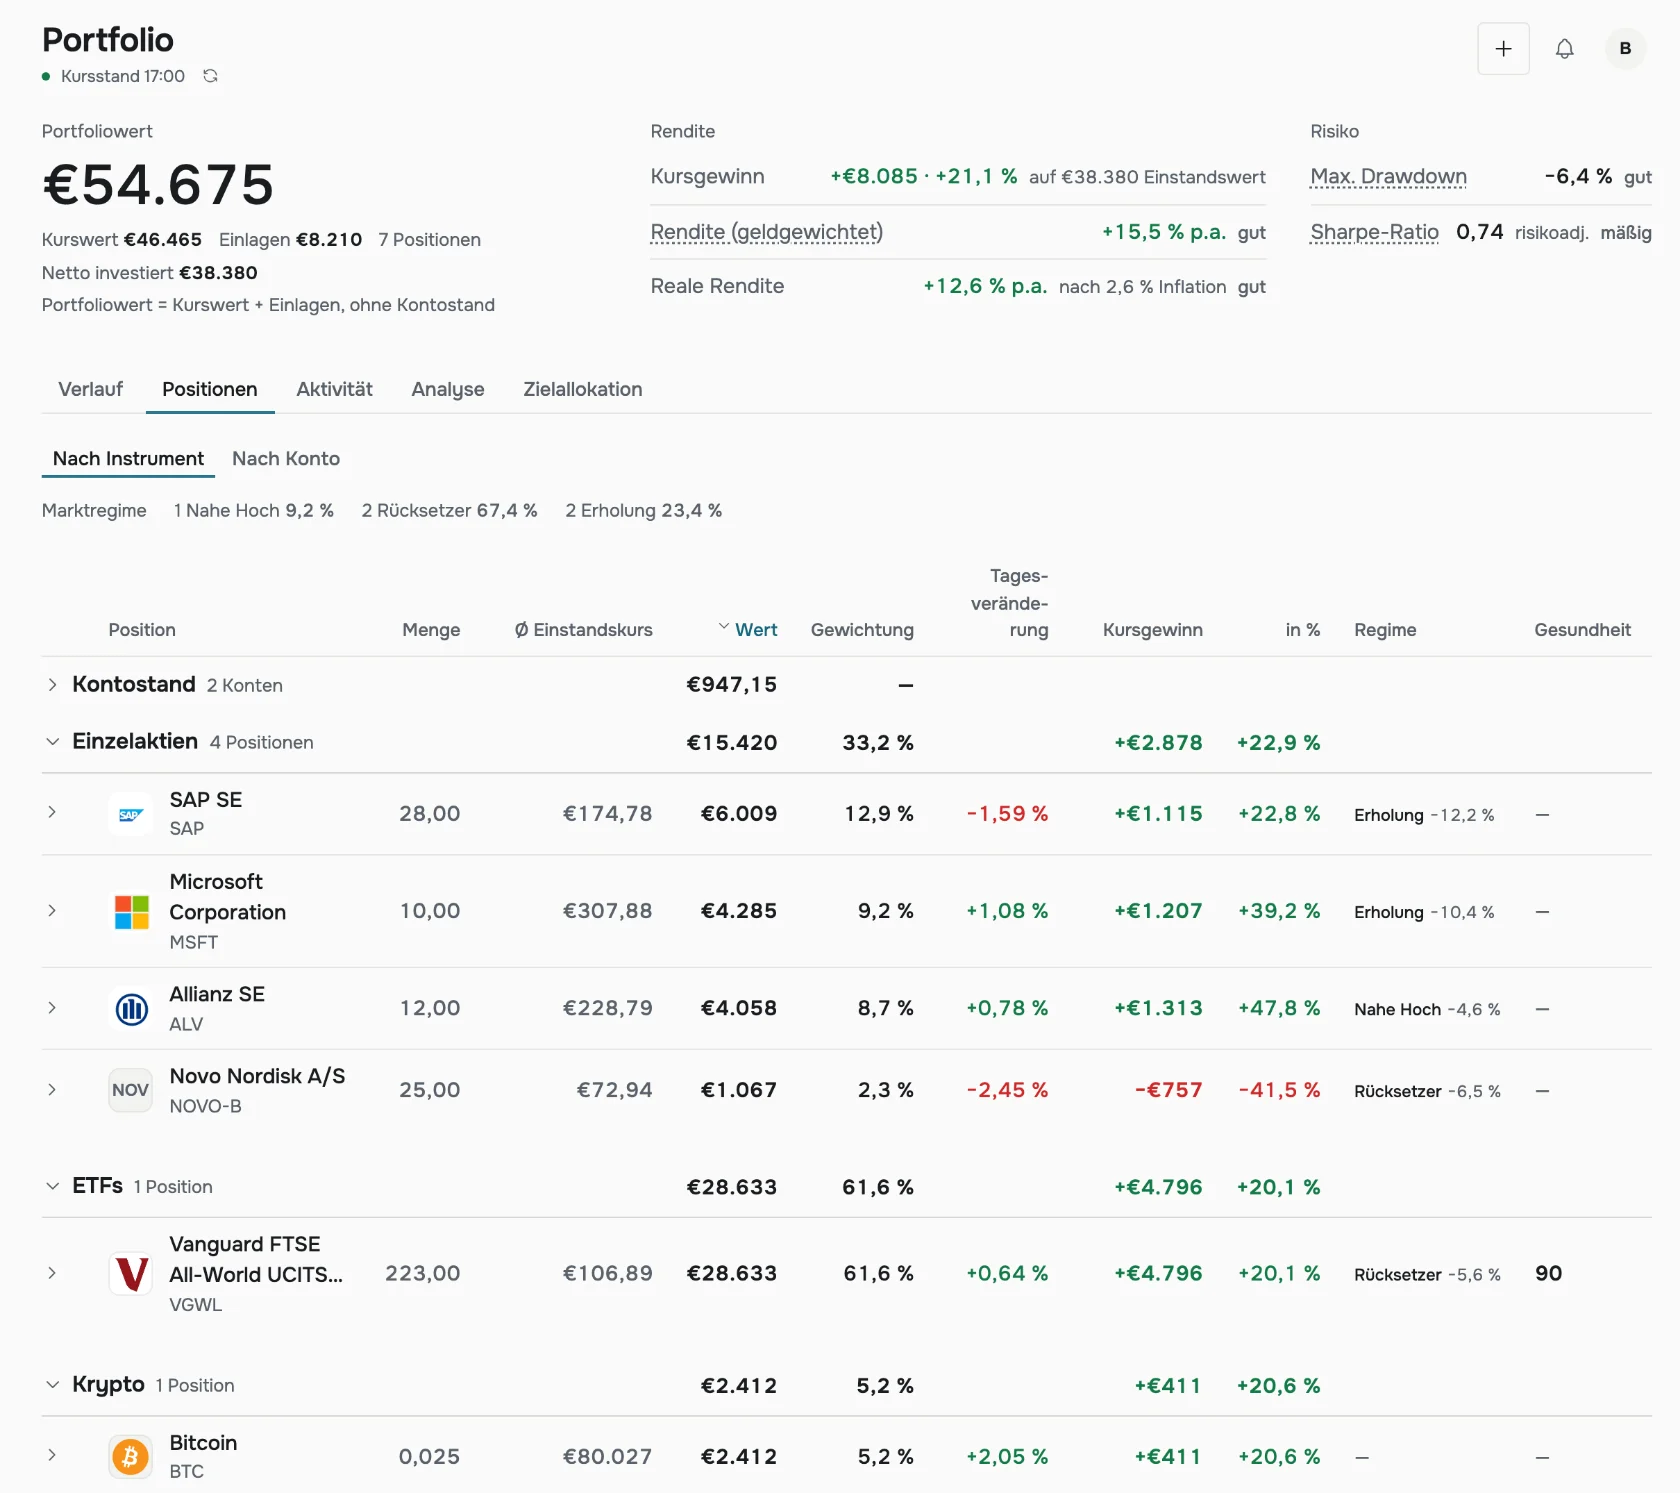Open the Aktivität tab
This screenshot has height=1493, width=1680.
[x=334, y=389]
